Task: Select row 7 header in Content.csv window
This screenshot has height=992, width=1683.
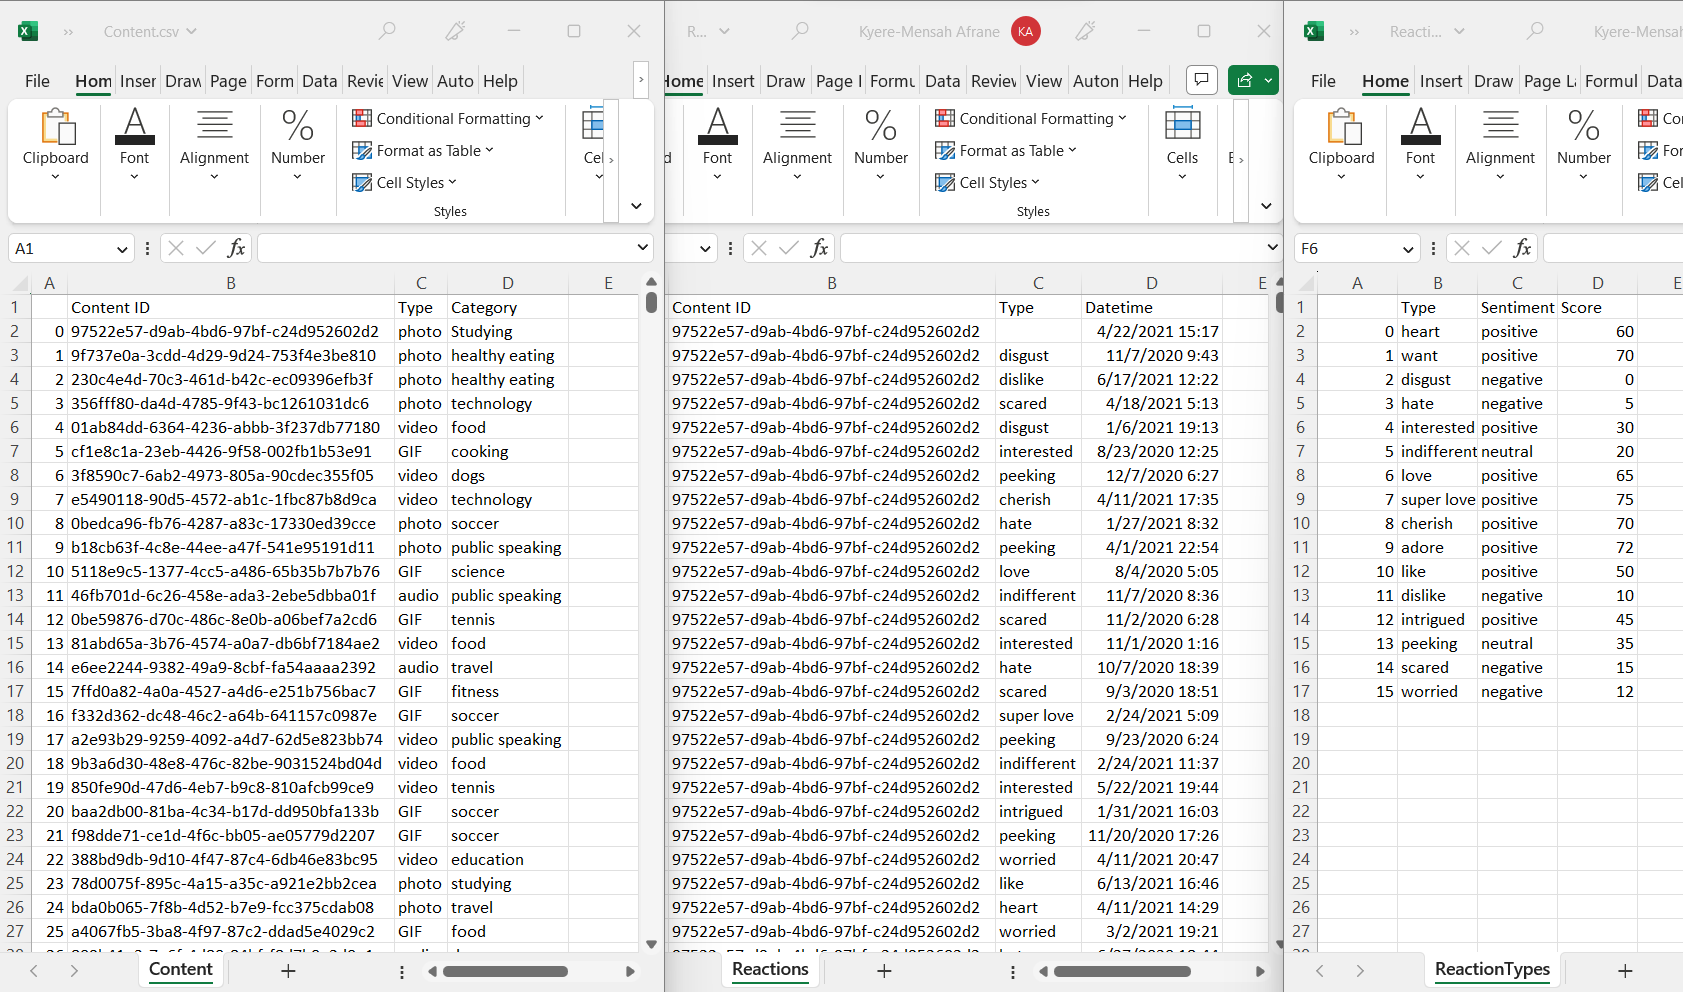Action: pyautogui.click(x=15, y=451)
